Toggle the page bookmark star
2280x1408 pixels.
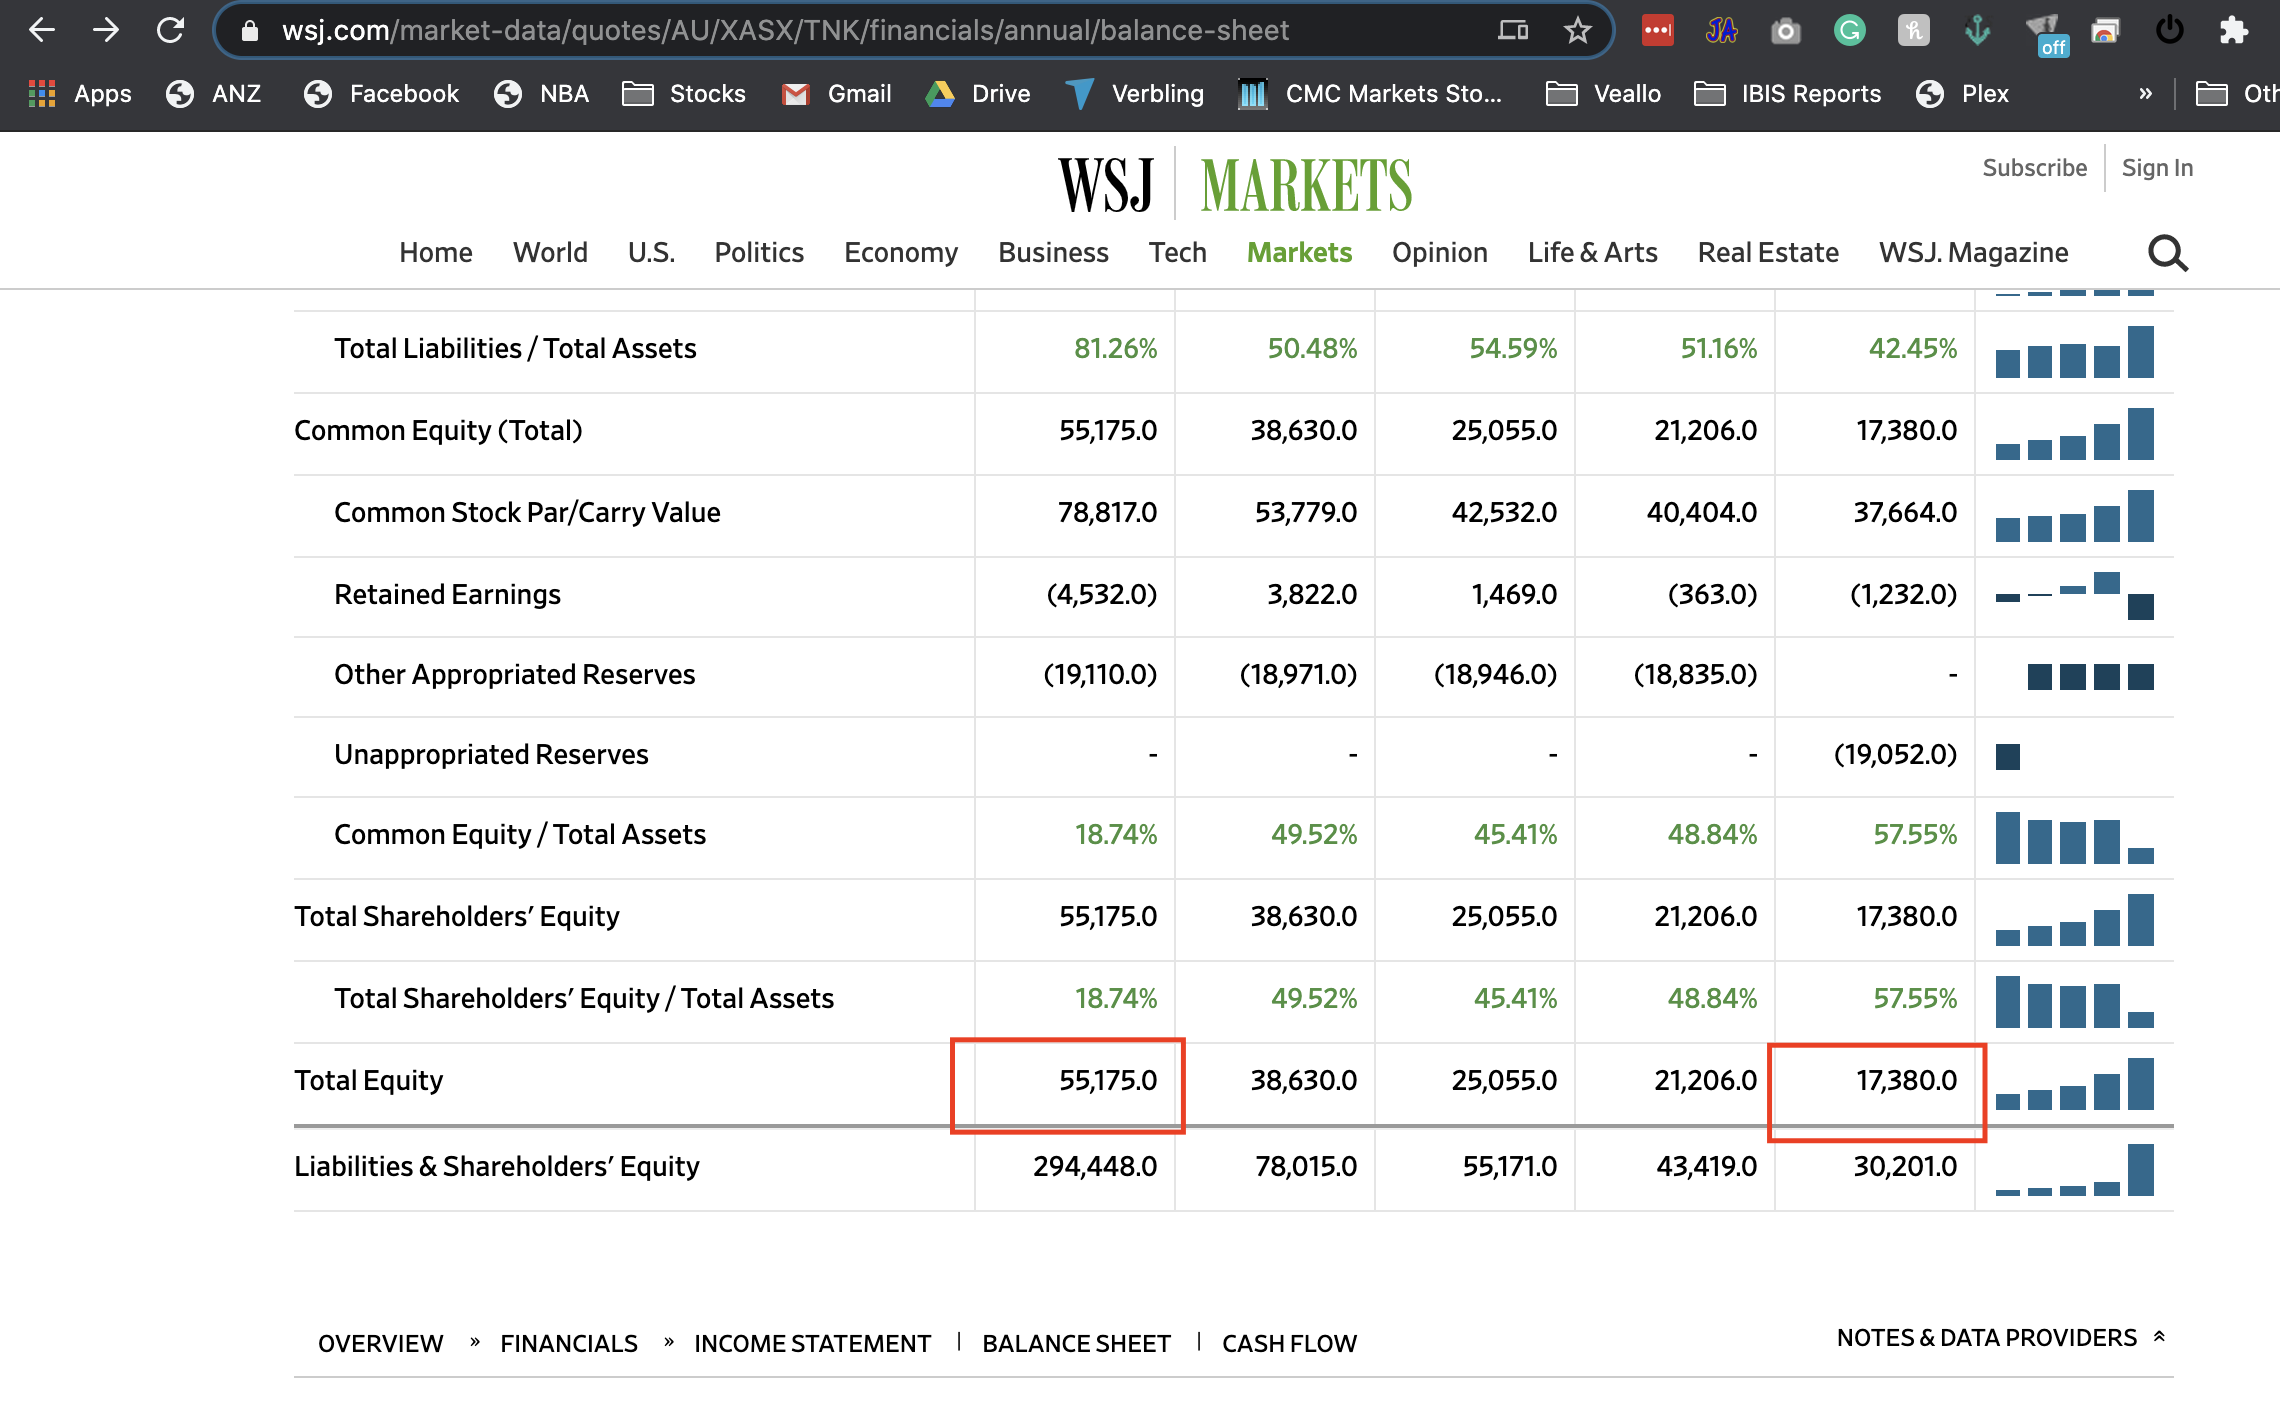click(1575, 30)
